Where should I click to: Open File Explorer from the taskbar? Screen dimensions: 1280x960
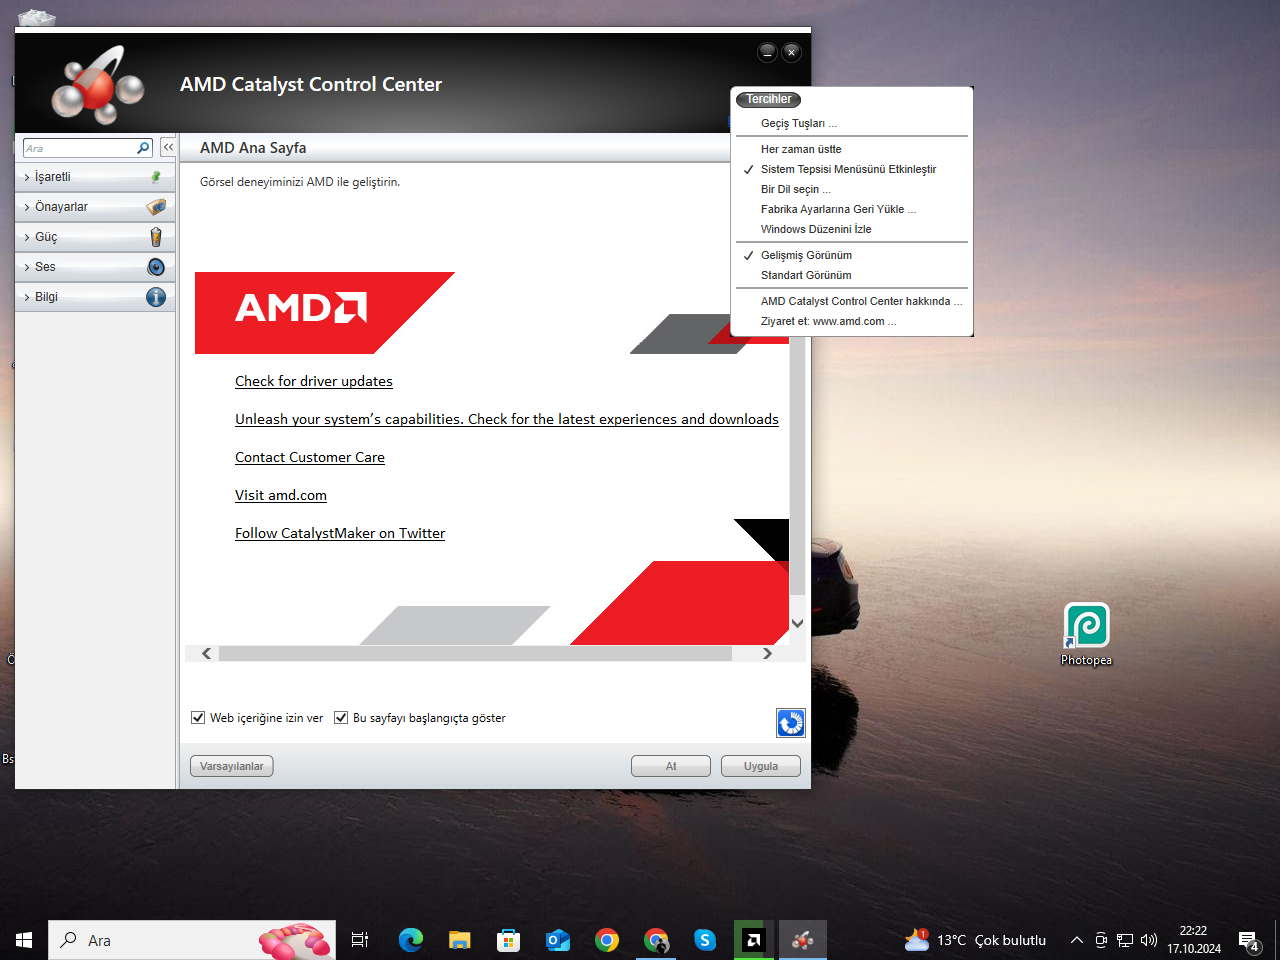[459, 940]
